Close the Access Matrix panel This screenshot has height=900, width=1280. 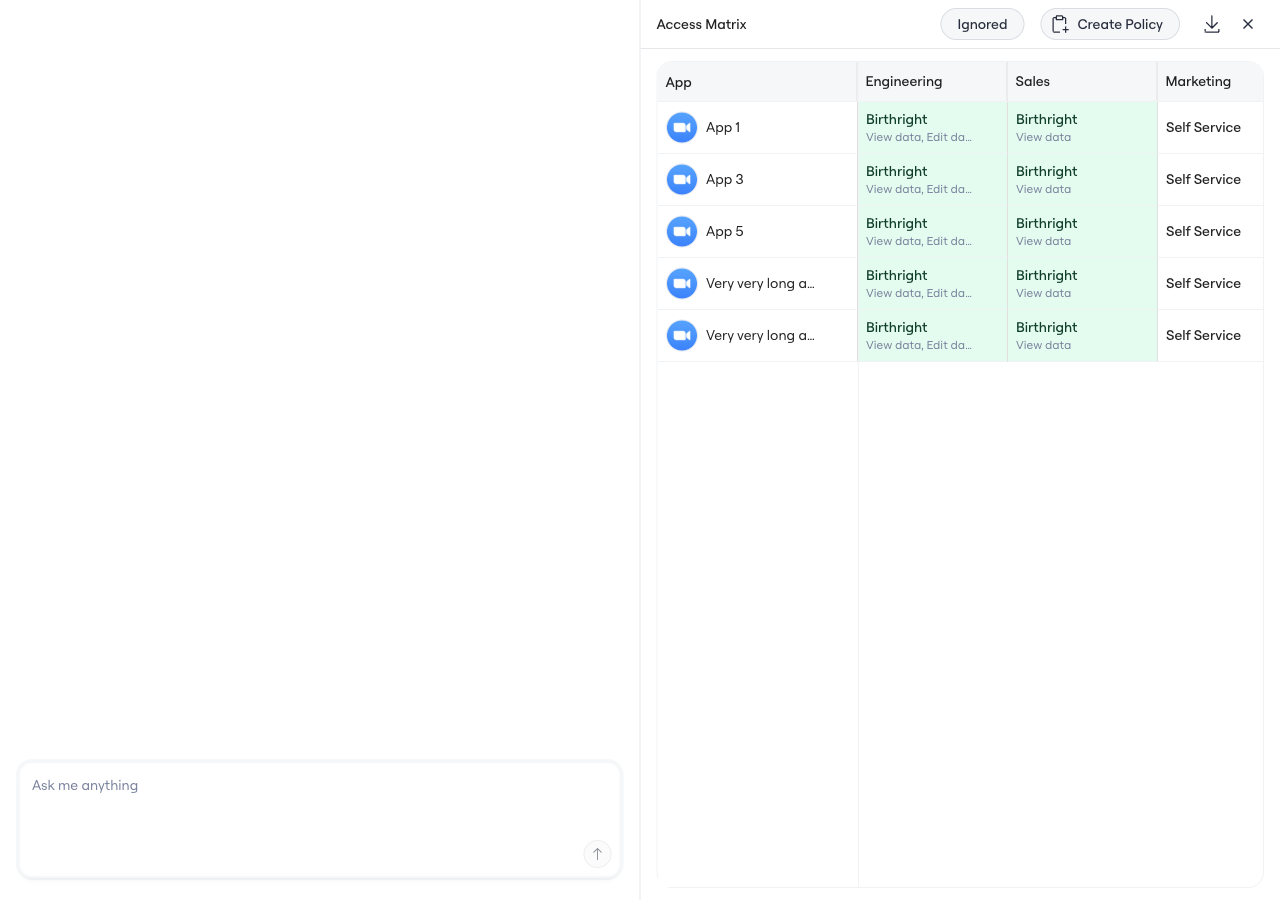1248,24
